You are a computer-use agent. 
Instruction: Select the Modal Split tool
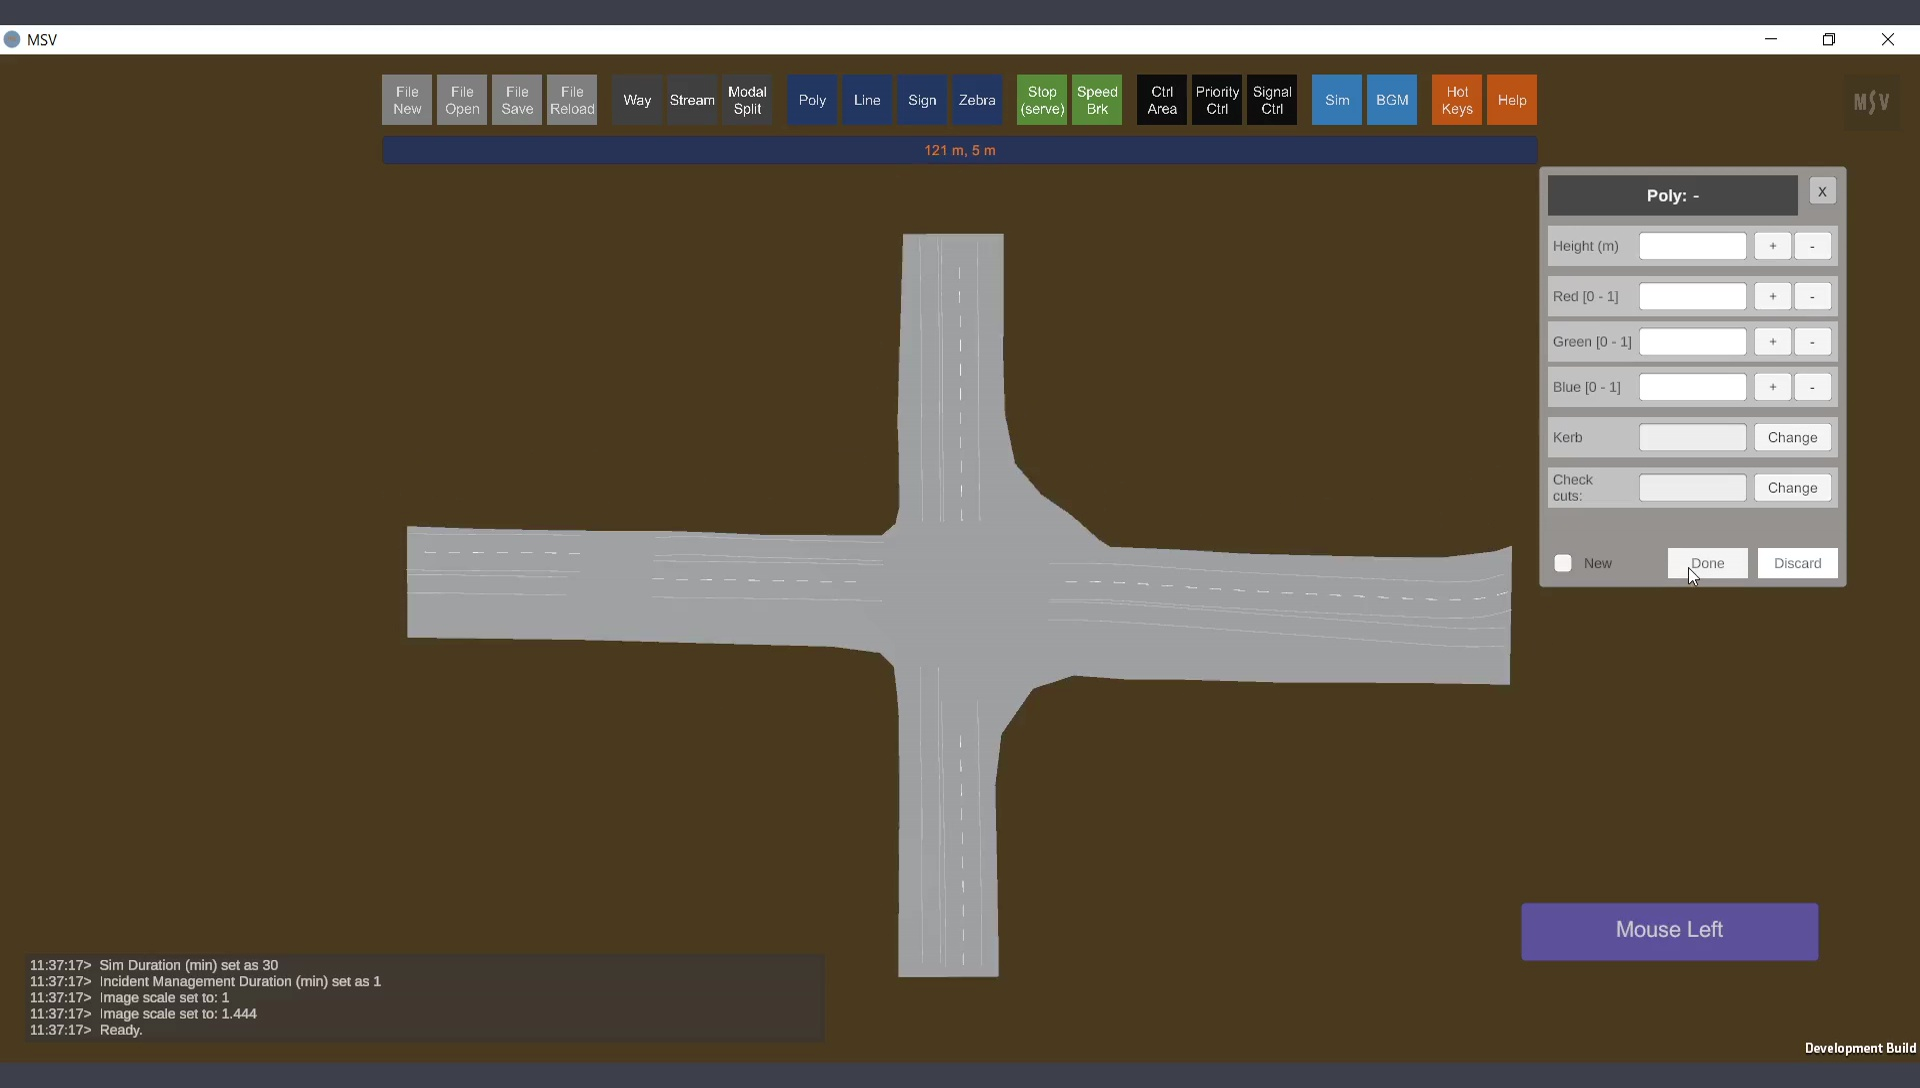(747, 100)
